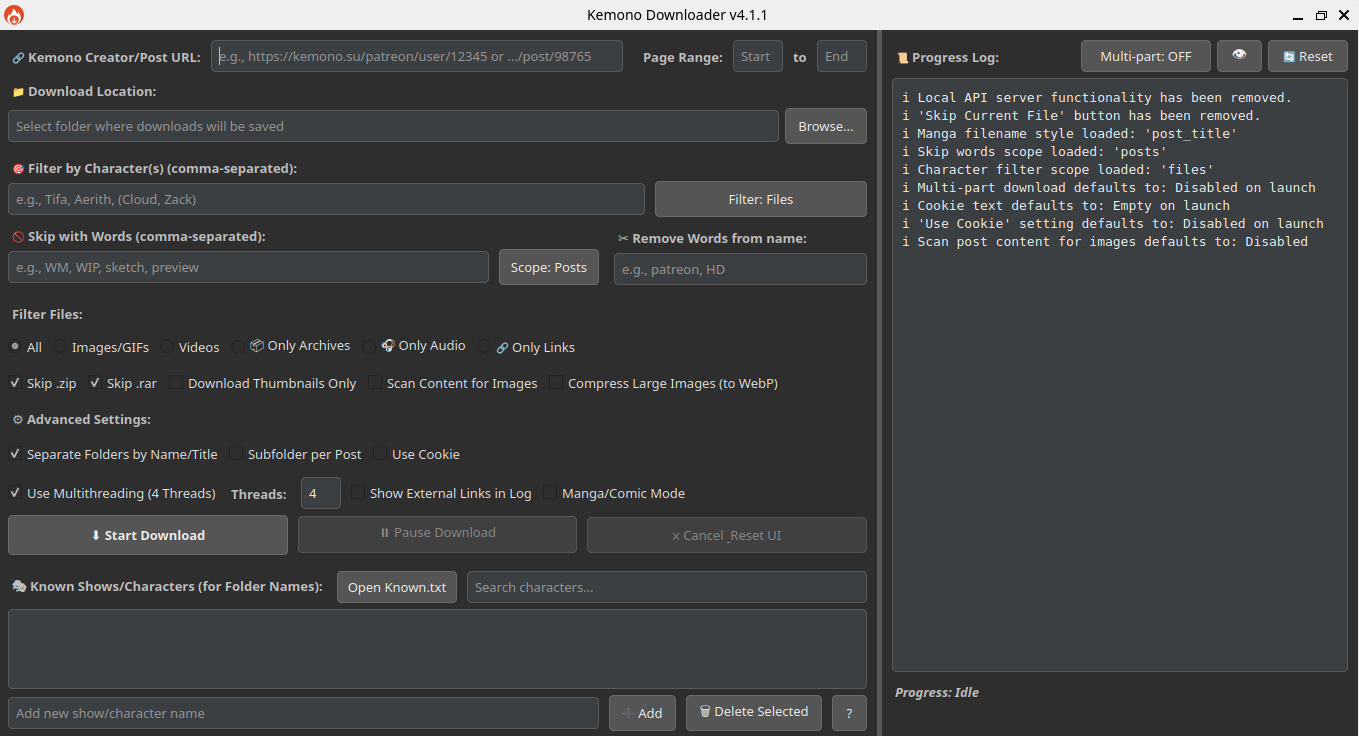
Task: Change the Scope: Posts skip setting
Action: tap(549, 267)
